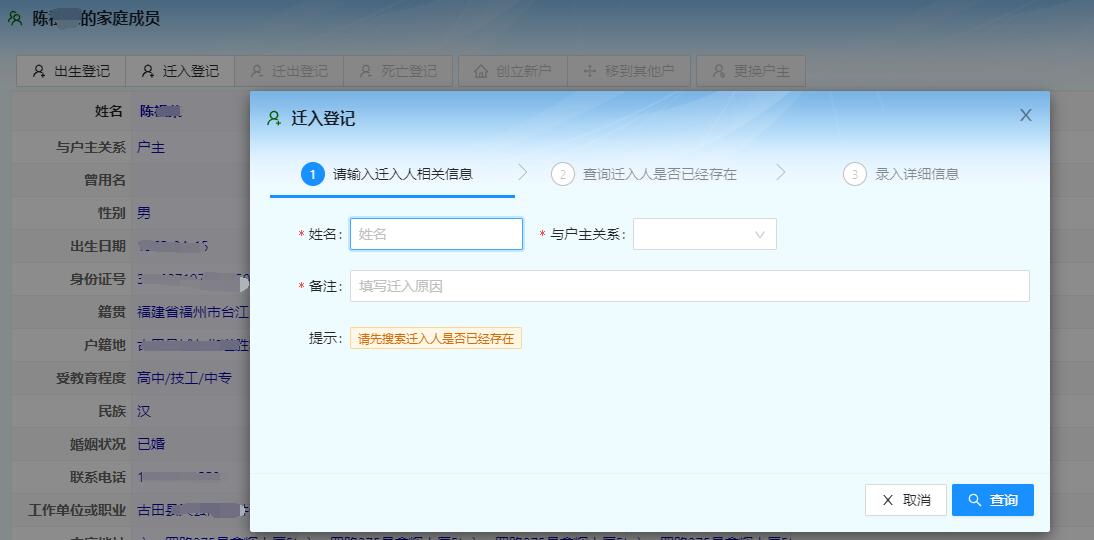Click the 迁入登记 dialog title icon
Image resolution: width=1094 pixels, height=540 pixels.
click(274, 119)
